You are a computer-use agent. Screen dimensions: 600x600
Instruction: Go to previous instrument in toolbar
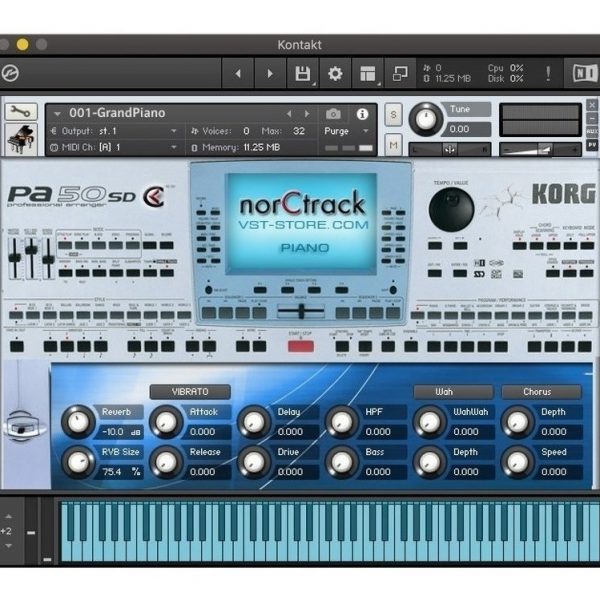tap(238, 73)
